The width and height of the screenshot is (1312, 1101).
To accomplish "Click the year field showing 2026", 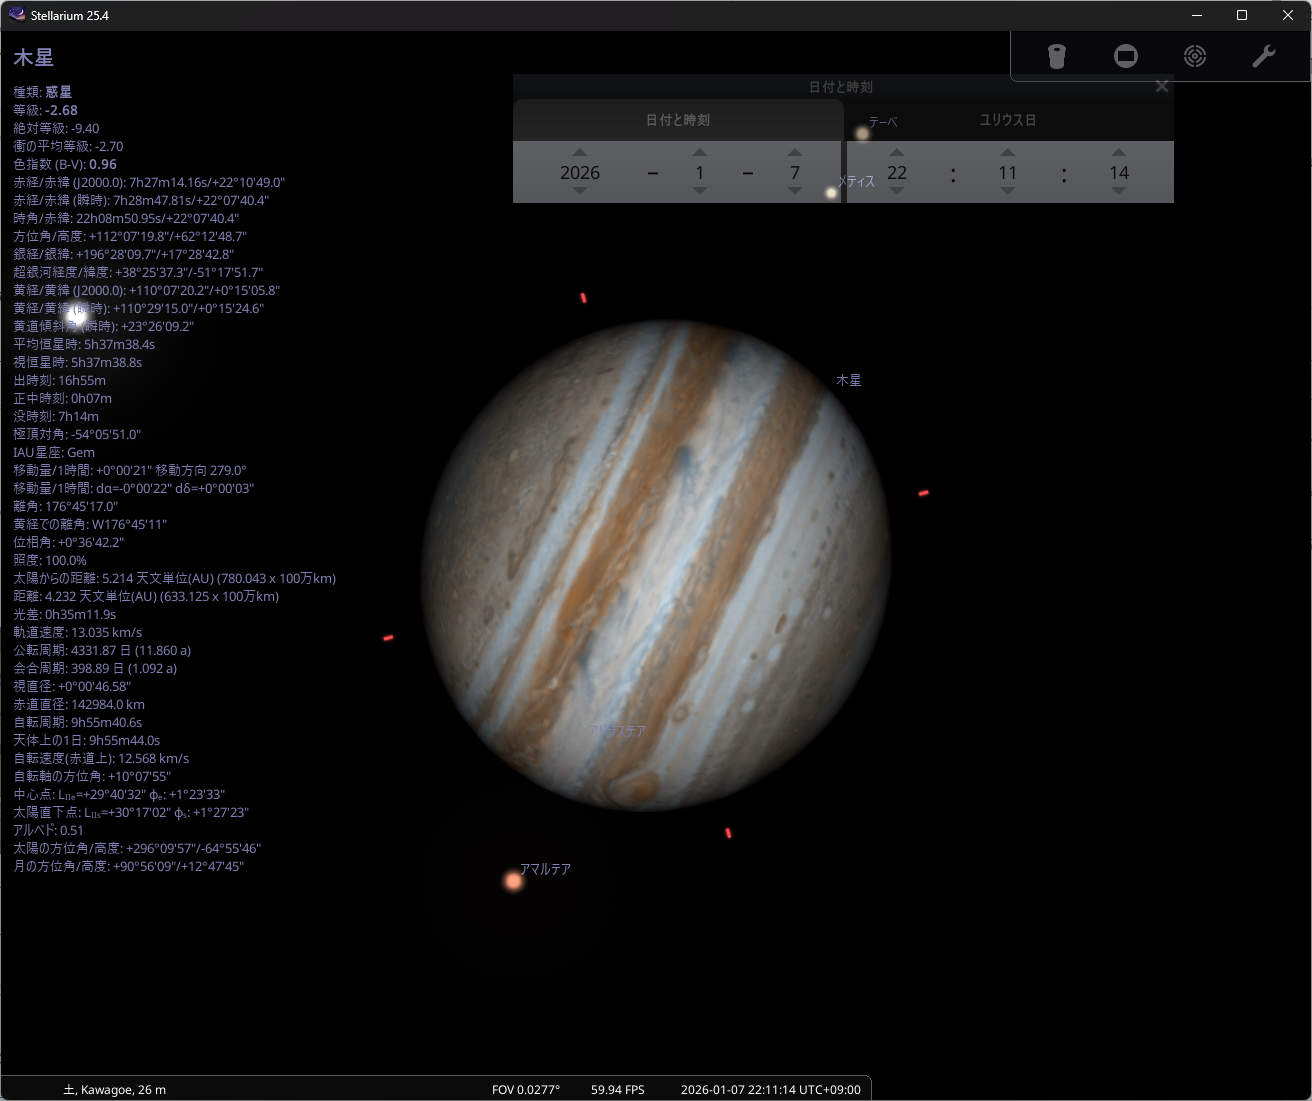I will (x=580, y=173).
